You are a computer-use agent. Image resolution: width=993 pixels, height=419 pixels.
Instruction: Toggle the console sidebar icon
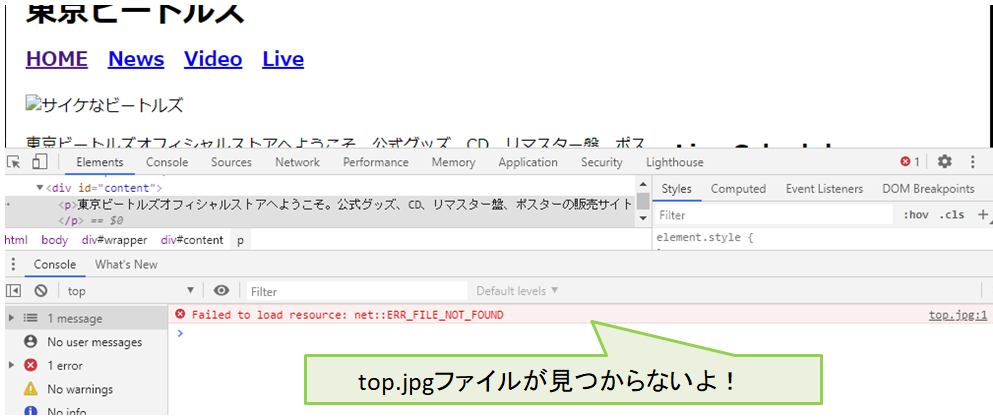[13, 291]
